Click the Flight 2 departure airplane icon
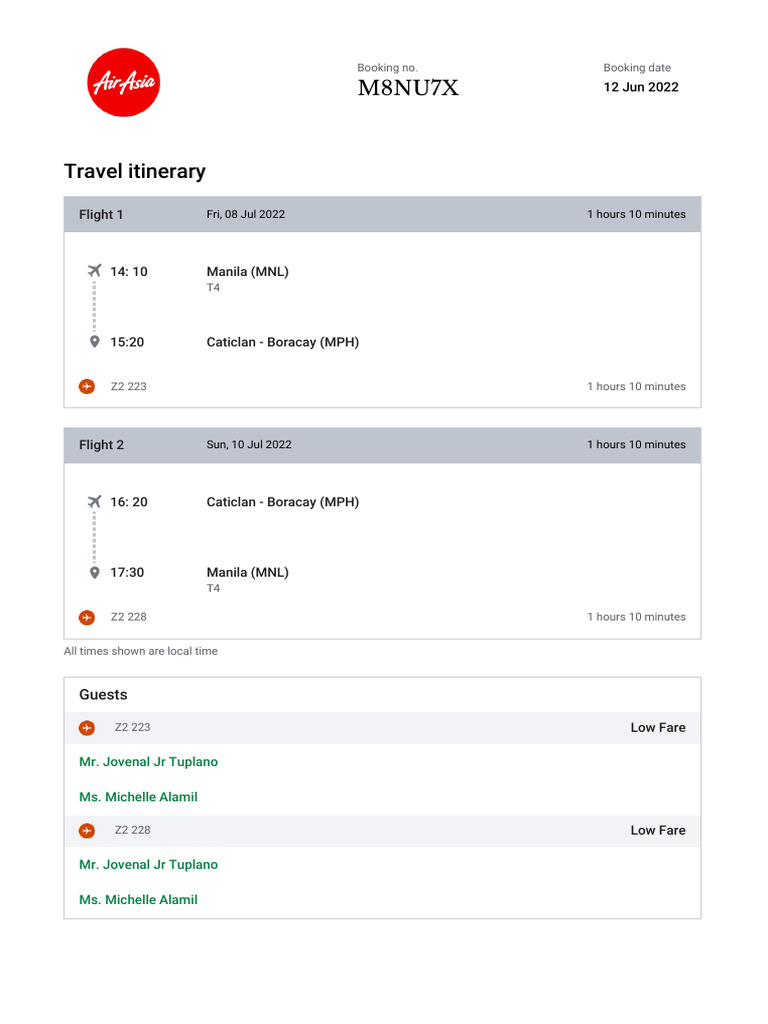 point(95,502)
